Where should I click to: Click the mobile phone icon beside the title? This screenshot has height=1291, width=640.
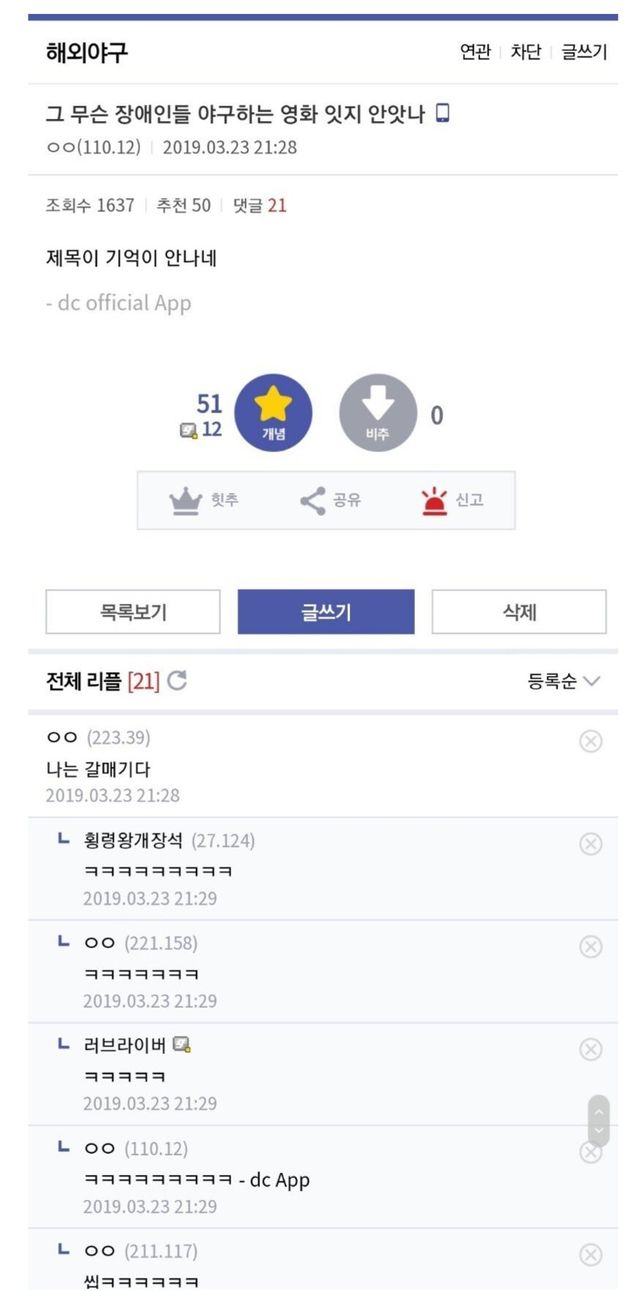(x=443, y=113)
